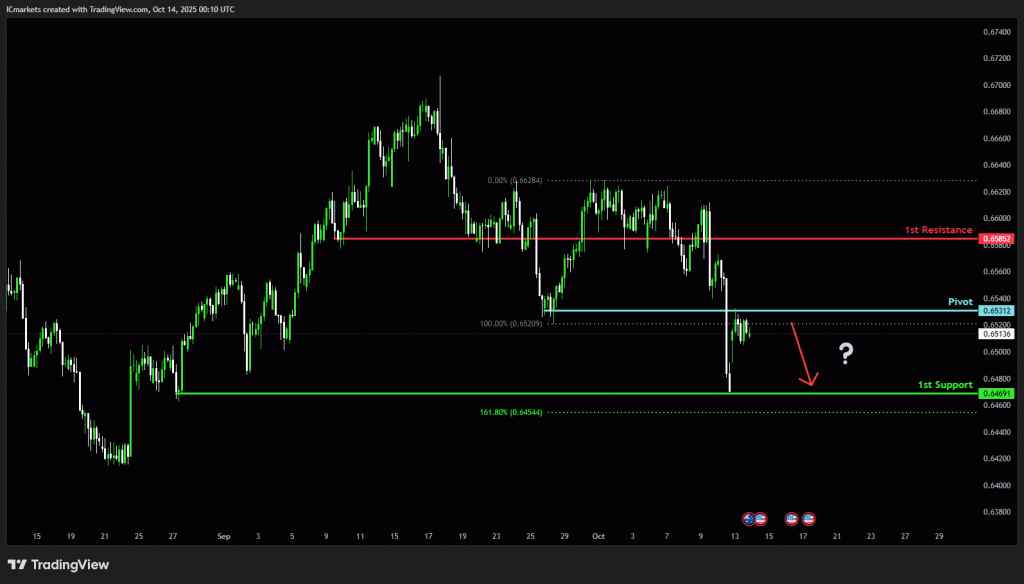
Task: Select the red downward arrow drawing
Action: click(804, 355)
